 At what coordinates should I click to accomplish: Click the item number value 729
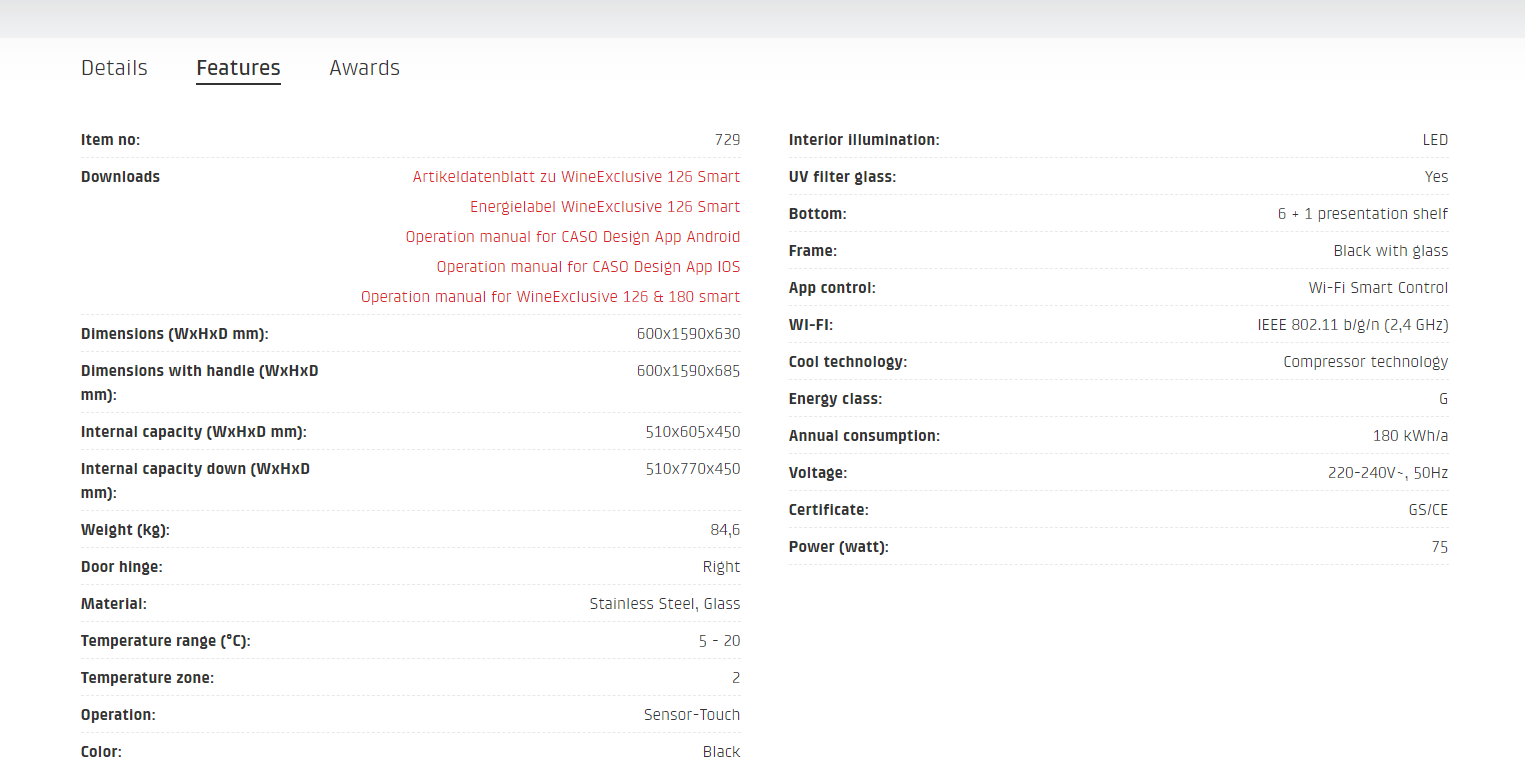pos(727,140)
